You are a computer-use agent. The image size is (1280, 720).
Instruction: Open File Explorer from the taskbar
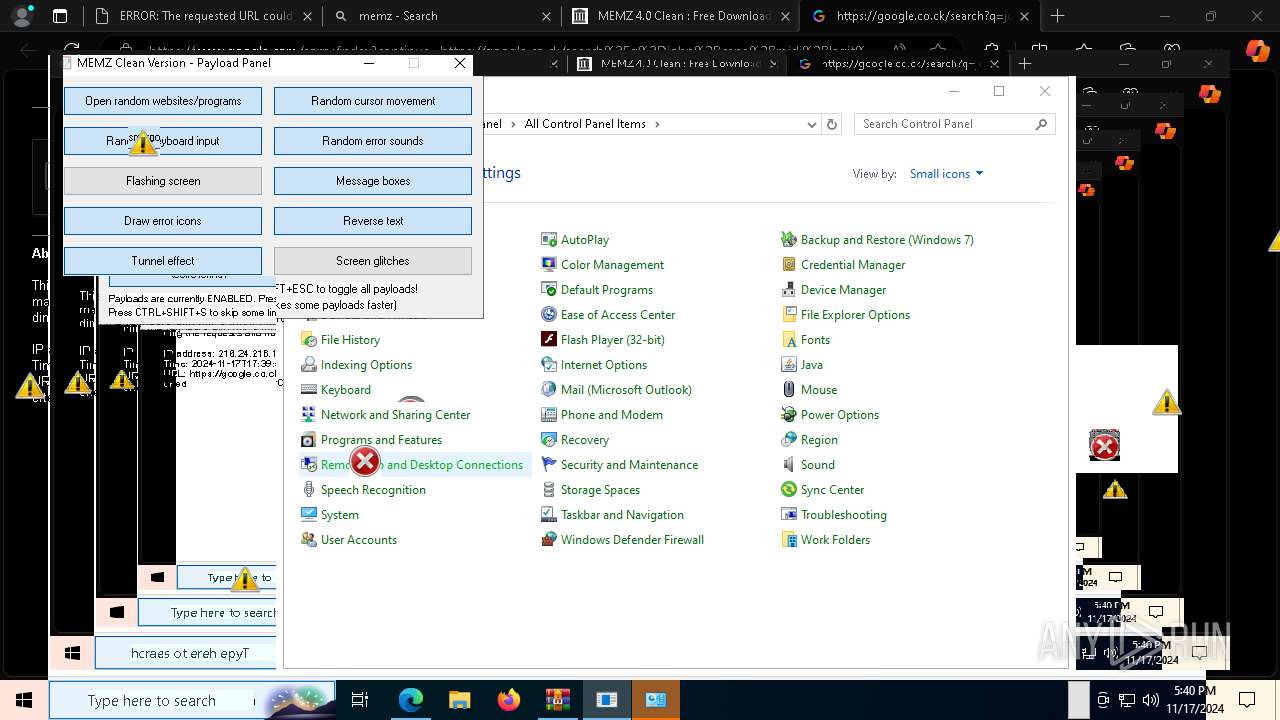click(x=459, y=700)
